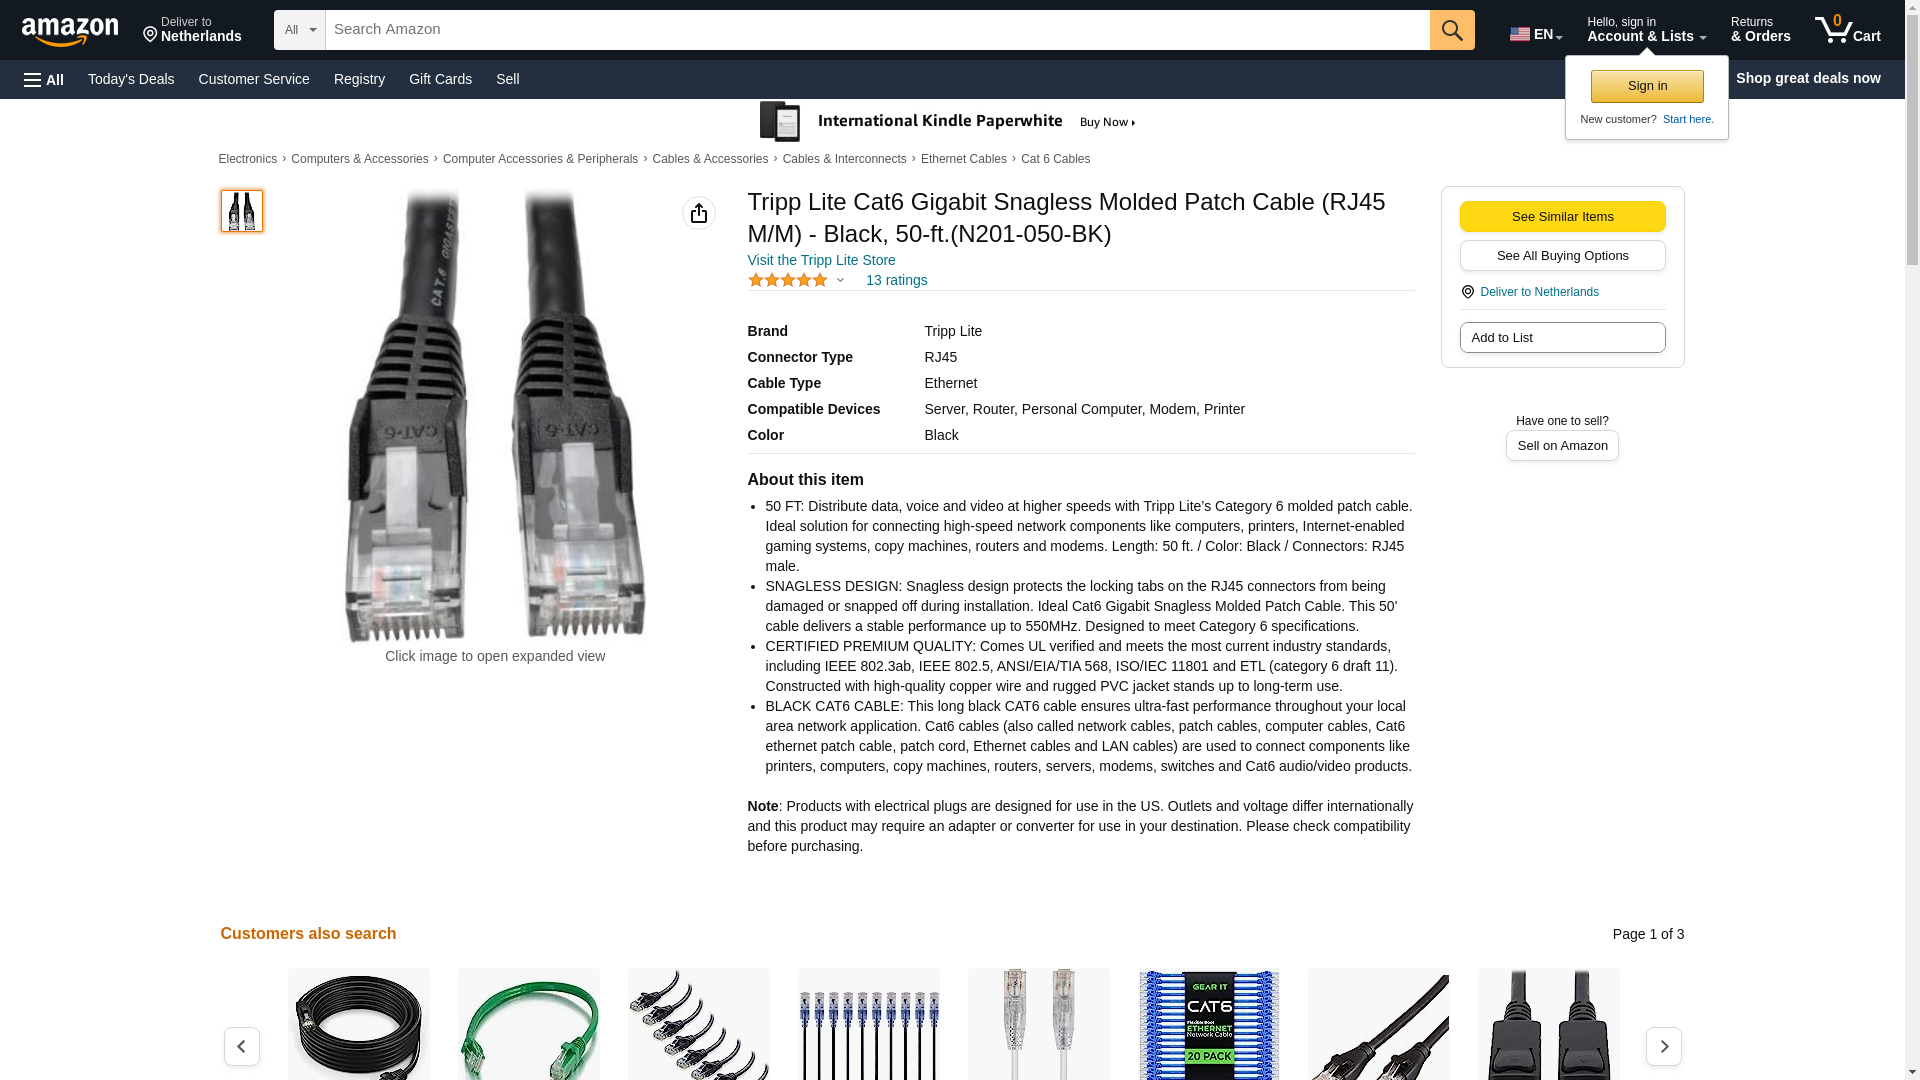Open the Add to List dropdown
The width and height of the screenshot is (1920, 1080).
(1562, 338)
